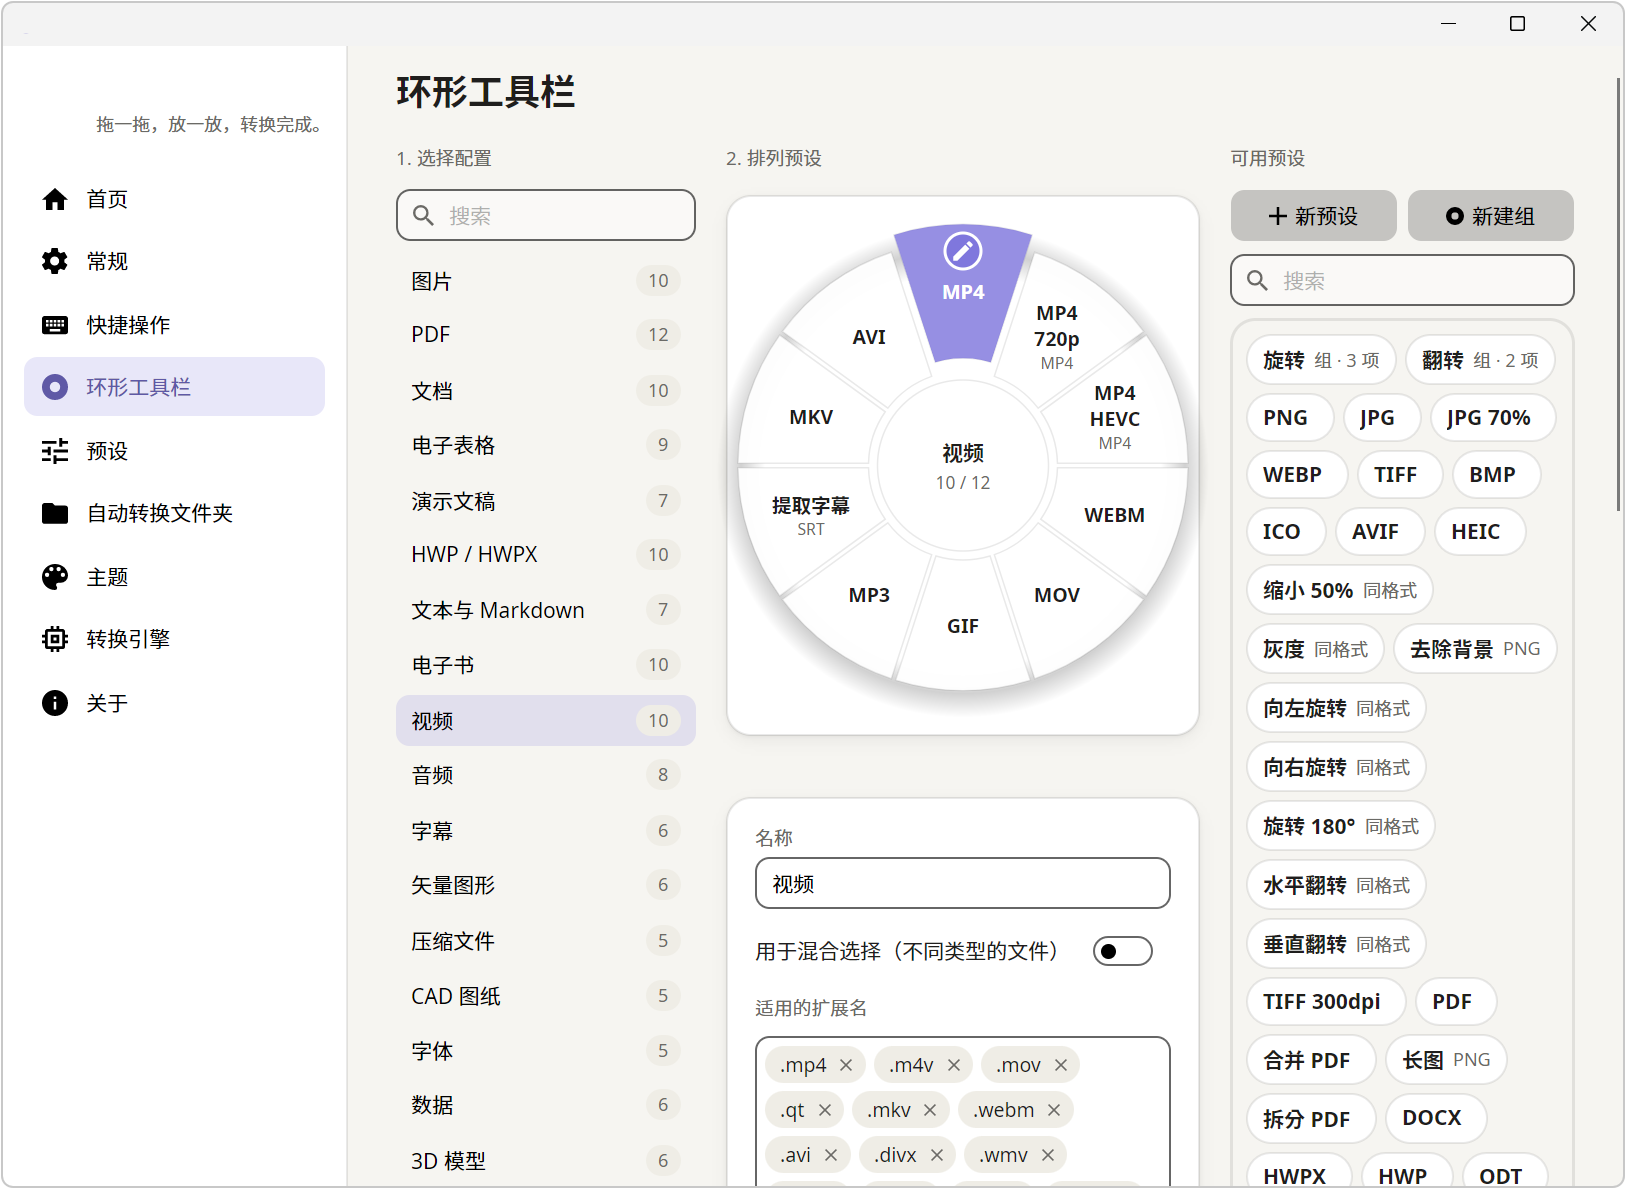Click the 新预设 button
This screenshot has height=1190, width=1627.
click(1313, 216)
